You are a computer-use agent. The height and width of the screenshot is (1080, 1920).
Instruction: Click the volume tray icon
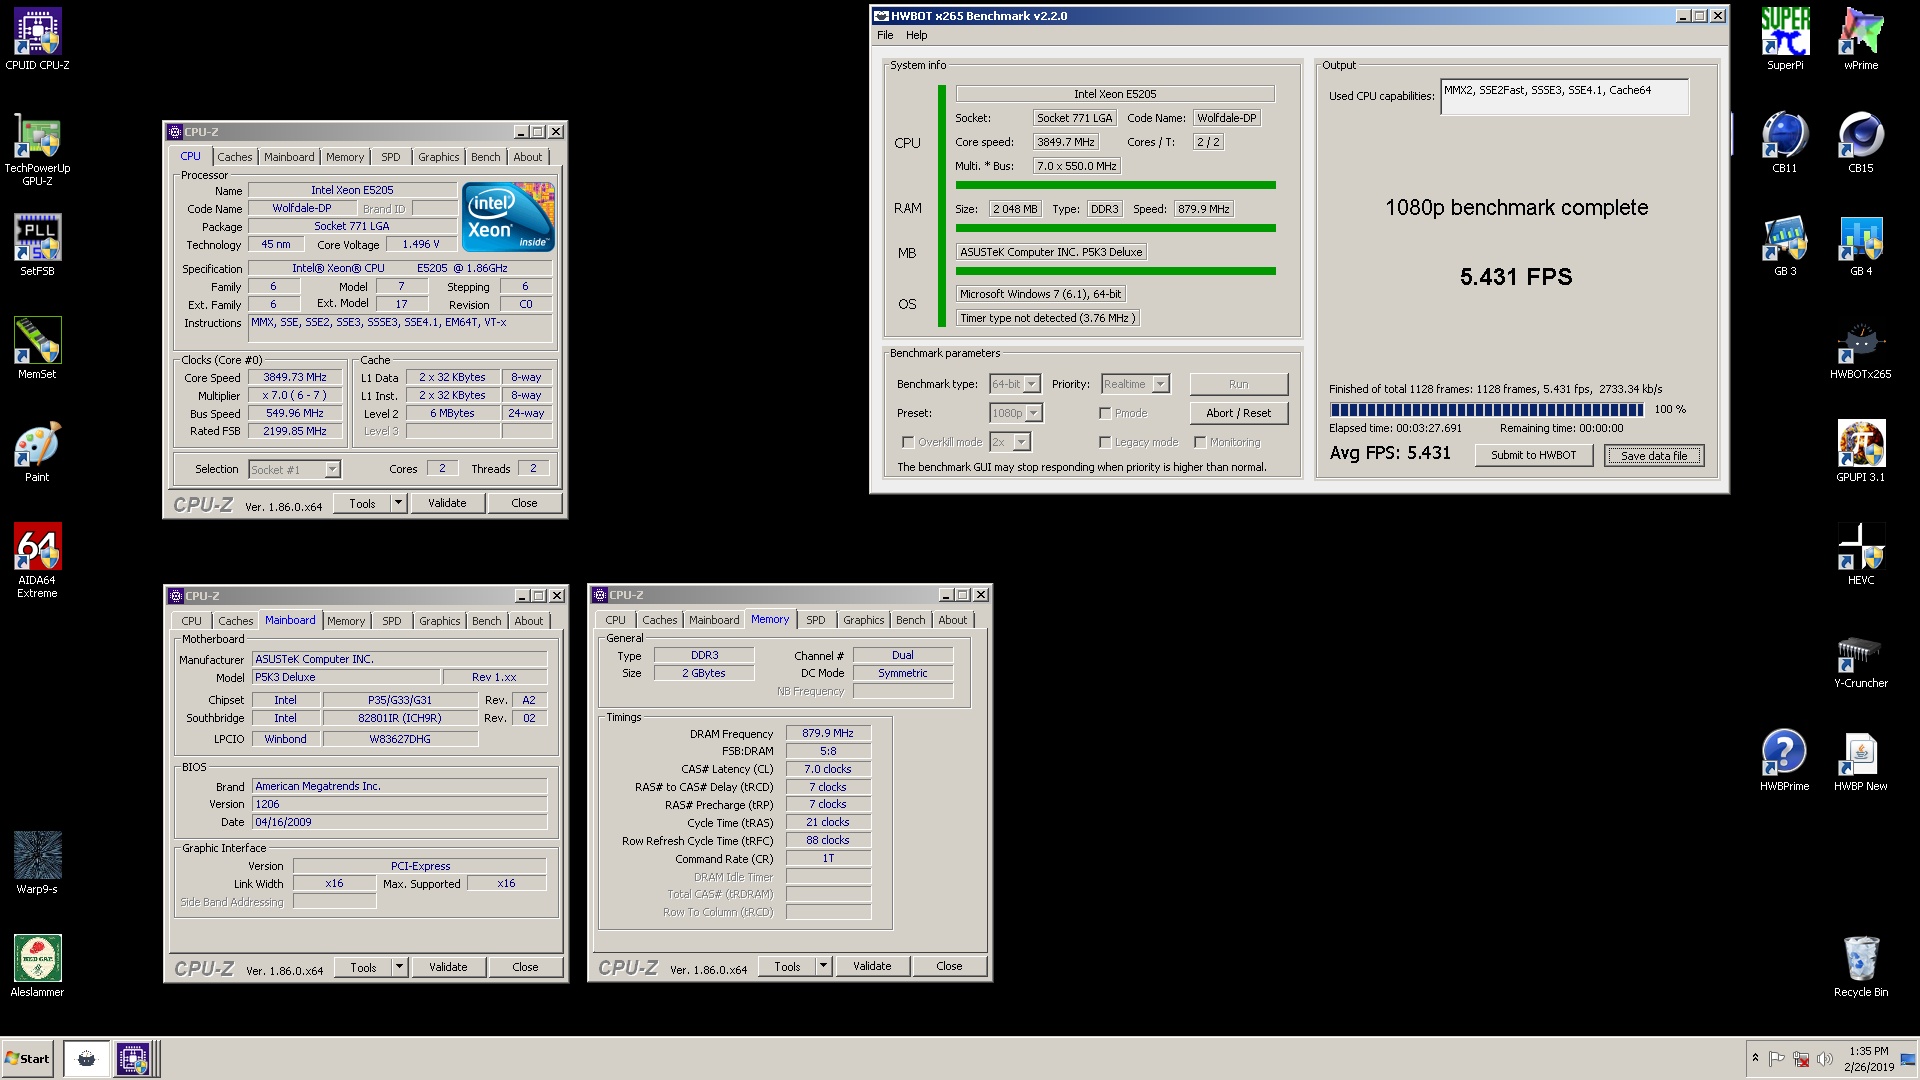pos(1825,1059)
